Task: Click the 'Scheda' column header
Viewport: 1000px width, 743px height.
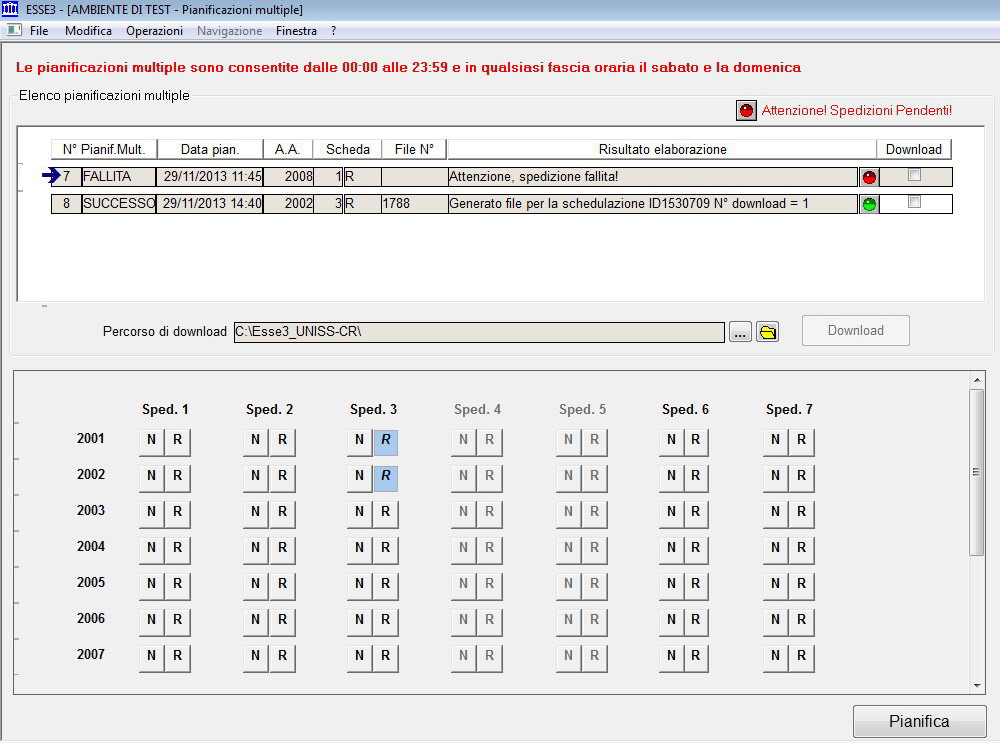Action: click(x=348, y=149)
